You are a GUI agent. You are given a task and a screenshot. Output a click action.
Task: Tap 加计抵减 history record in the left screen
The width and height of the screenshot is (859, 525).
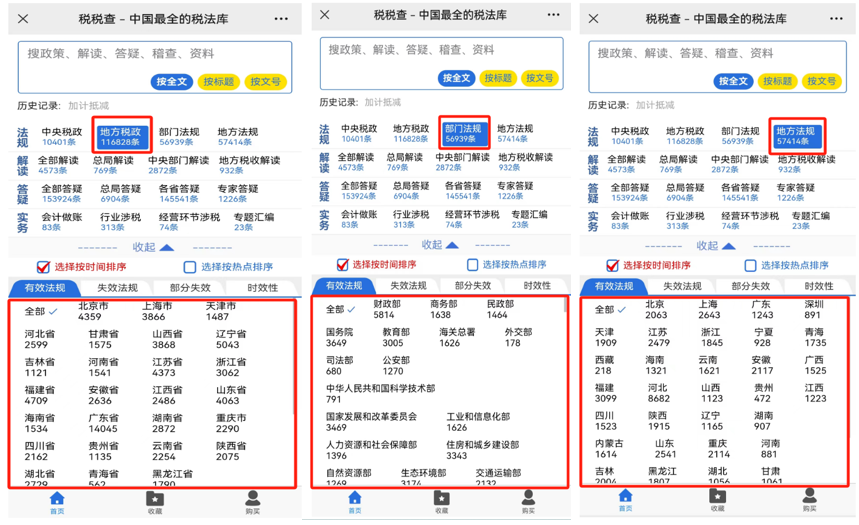pos(88,106)
